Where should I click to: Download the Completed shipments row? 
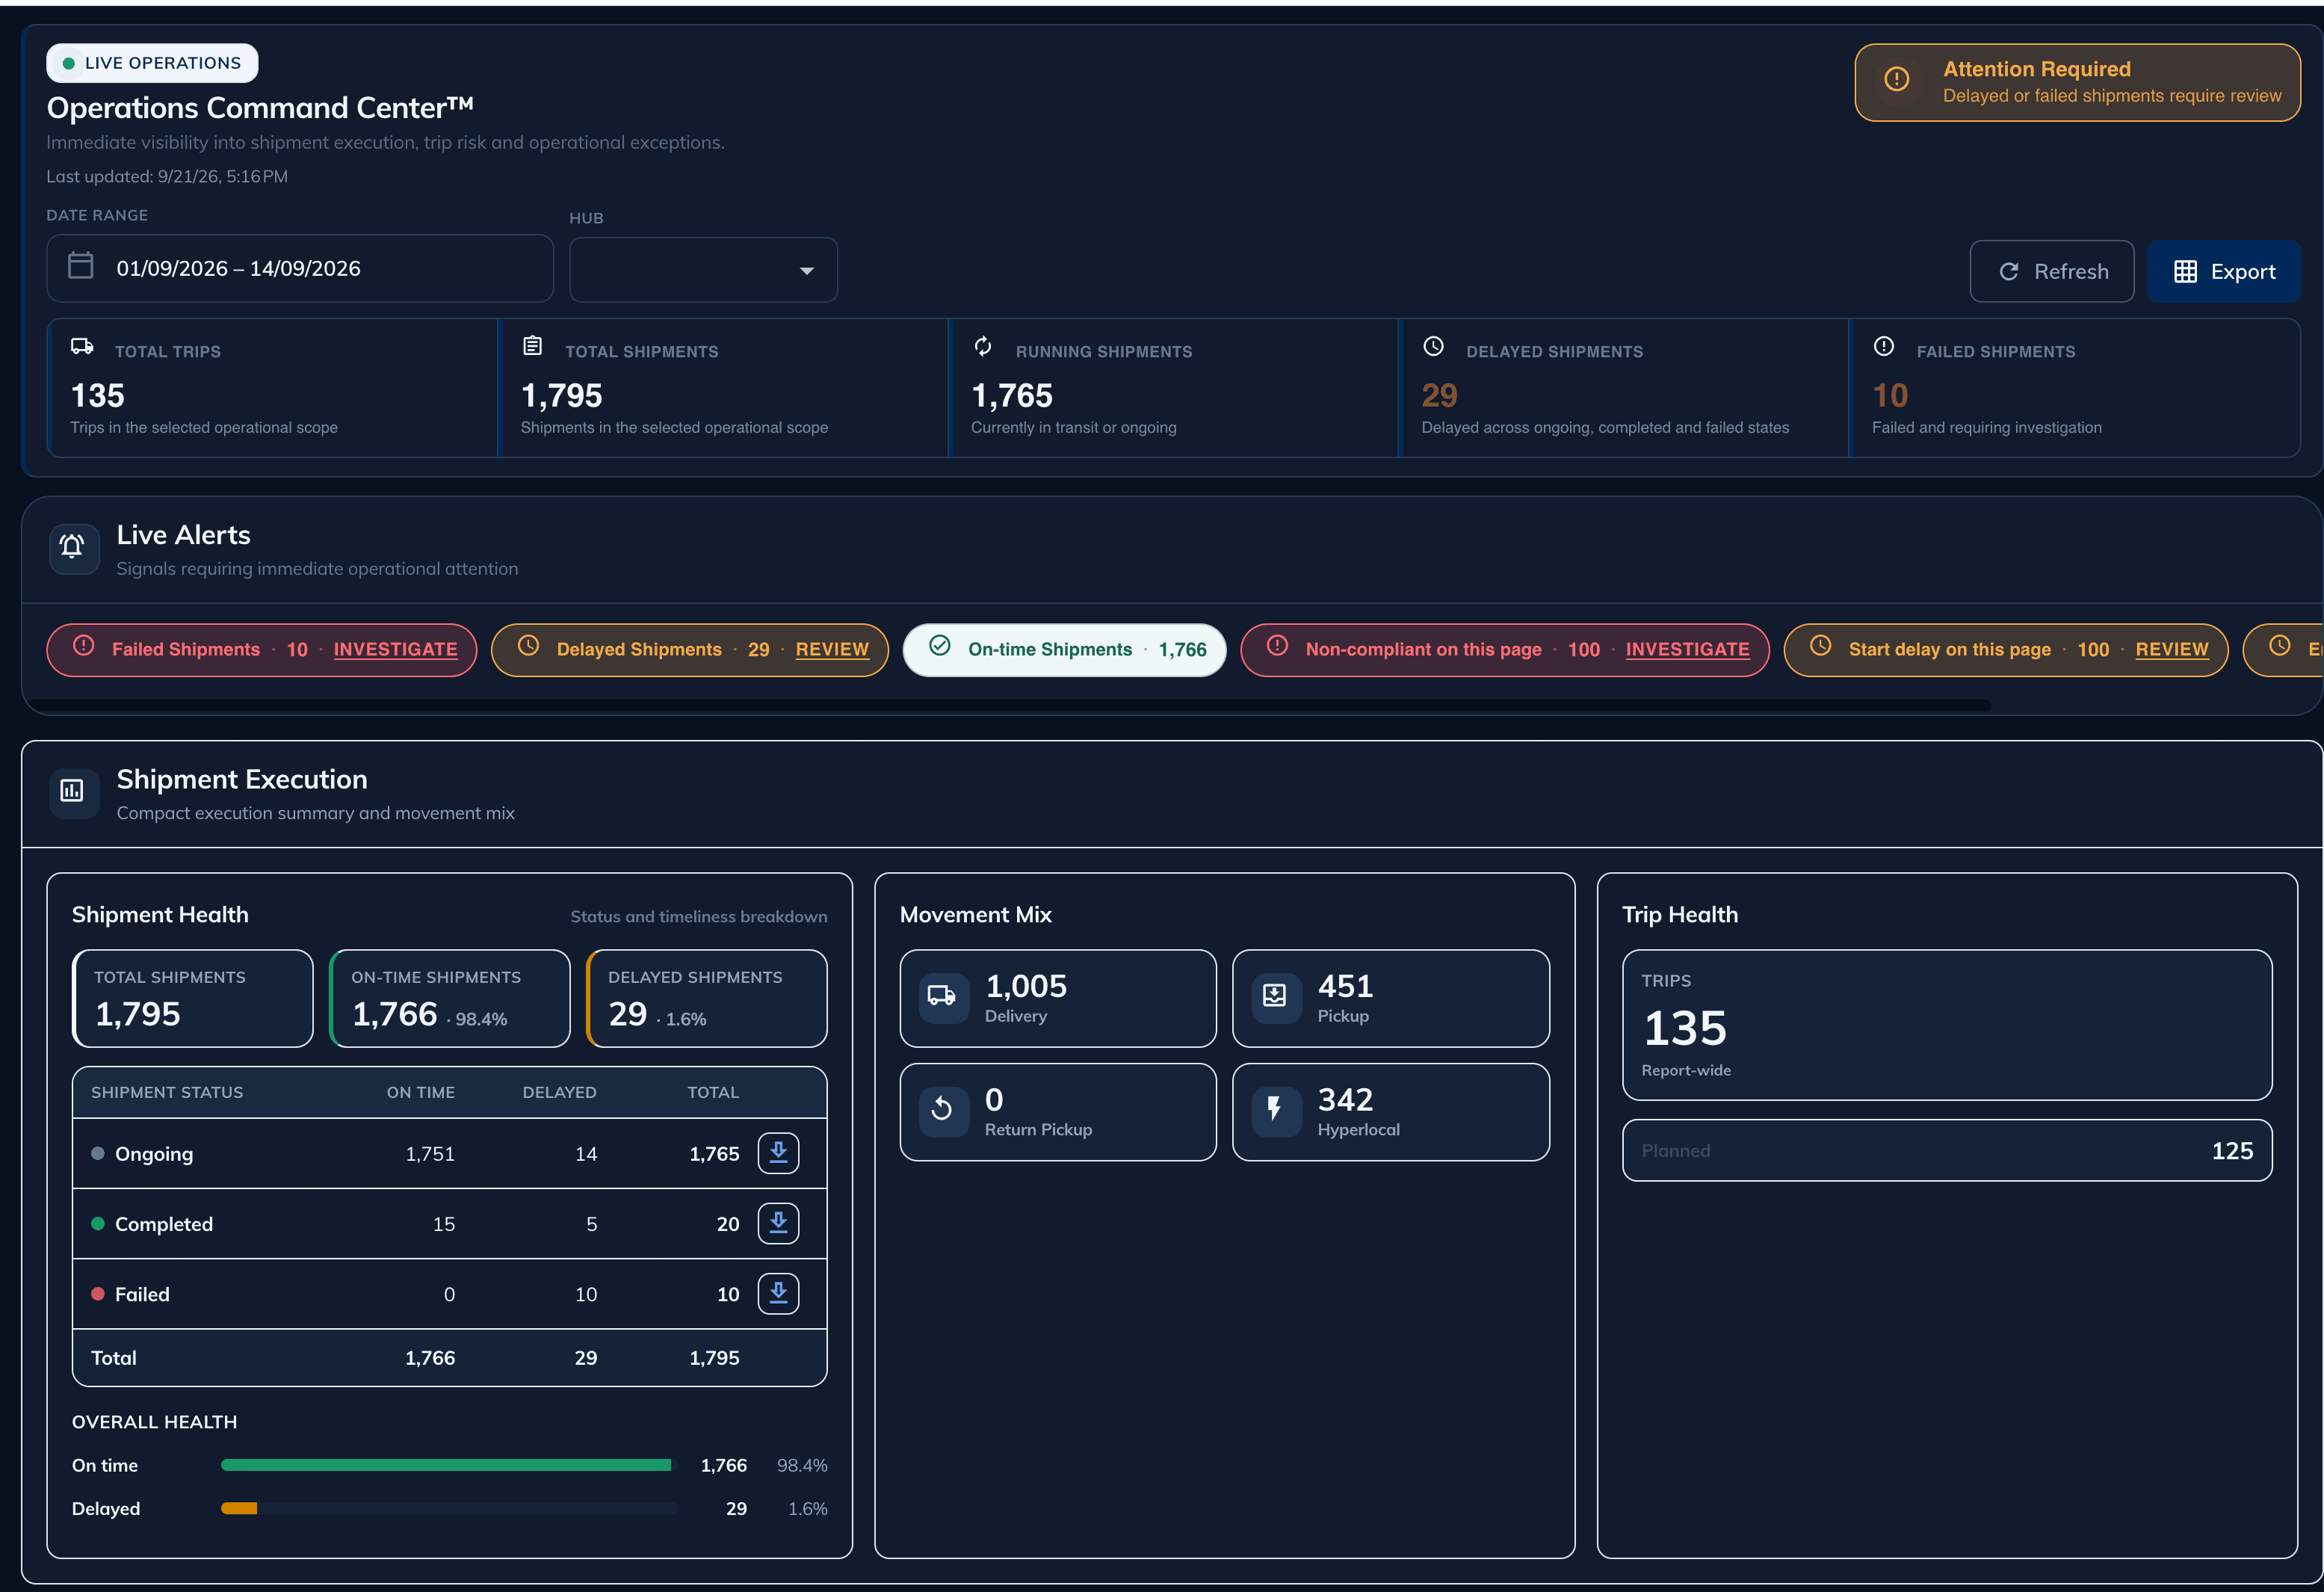coord(778,1223)
